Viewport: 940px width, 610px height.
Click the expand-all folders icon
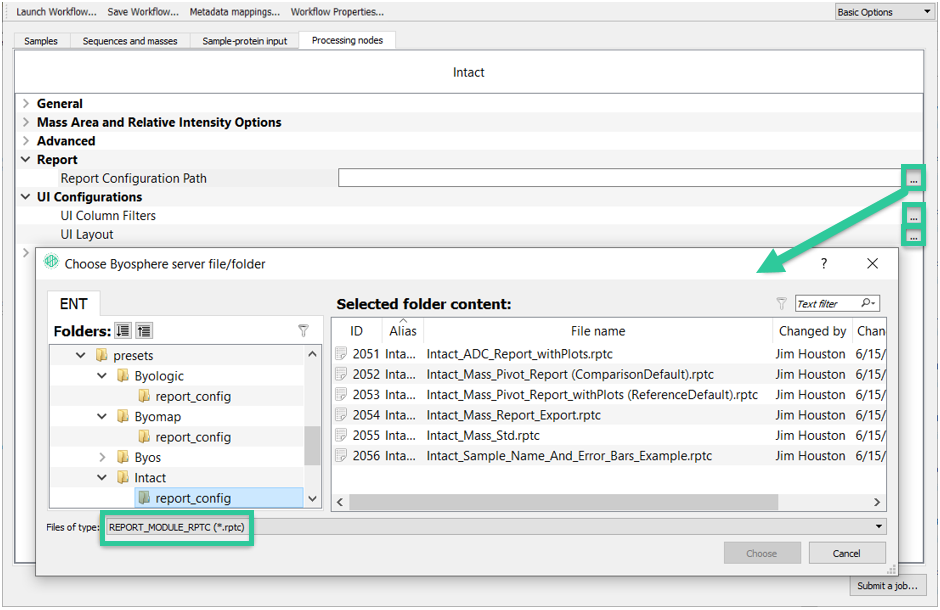pos(123,331)
